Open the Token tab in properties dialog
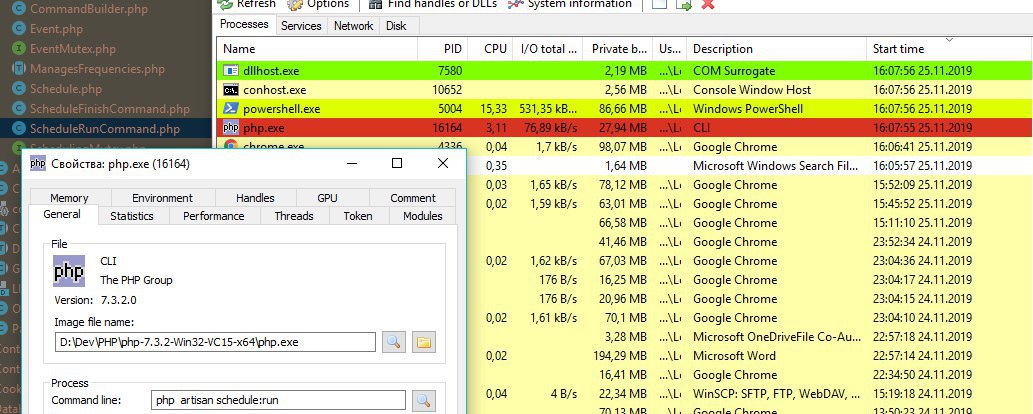Screen dimensions: 1033x414 tap(358, 216)
